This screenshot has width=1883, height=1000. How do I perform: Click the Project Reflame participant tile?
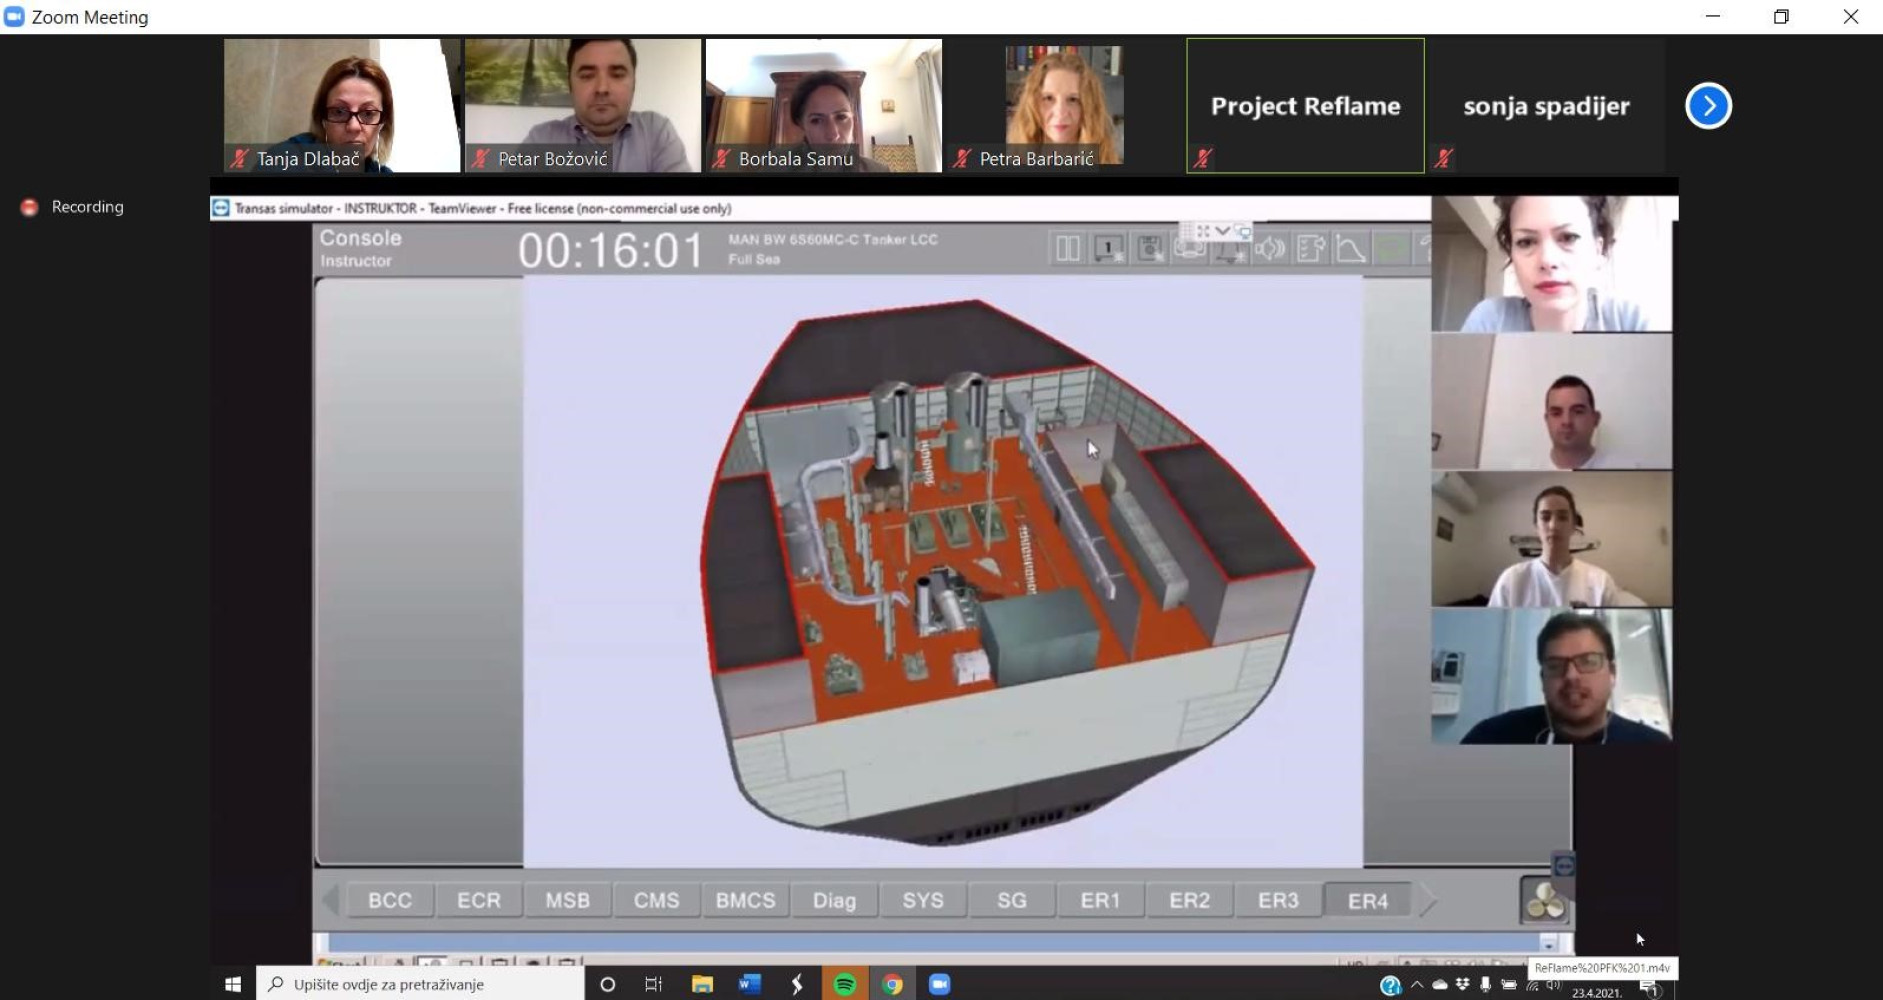point(1305,105)
